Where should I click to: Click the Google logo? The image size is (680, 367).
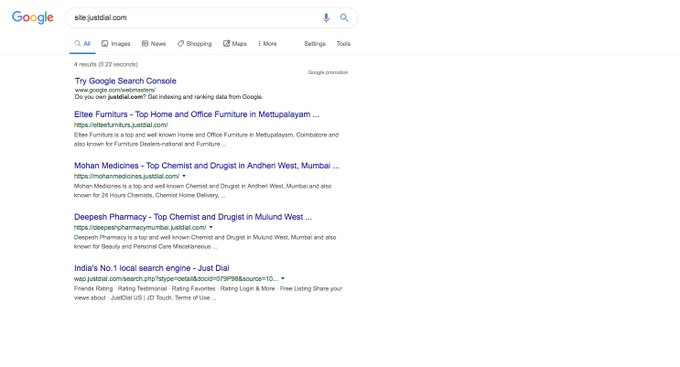pyautogui.click(x=33, y=17)
